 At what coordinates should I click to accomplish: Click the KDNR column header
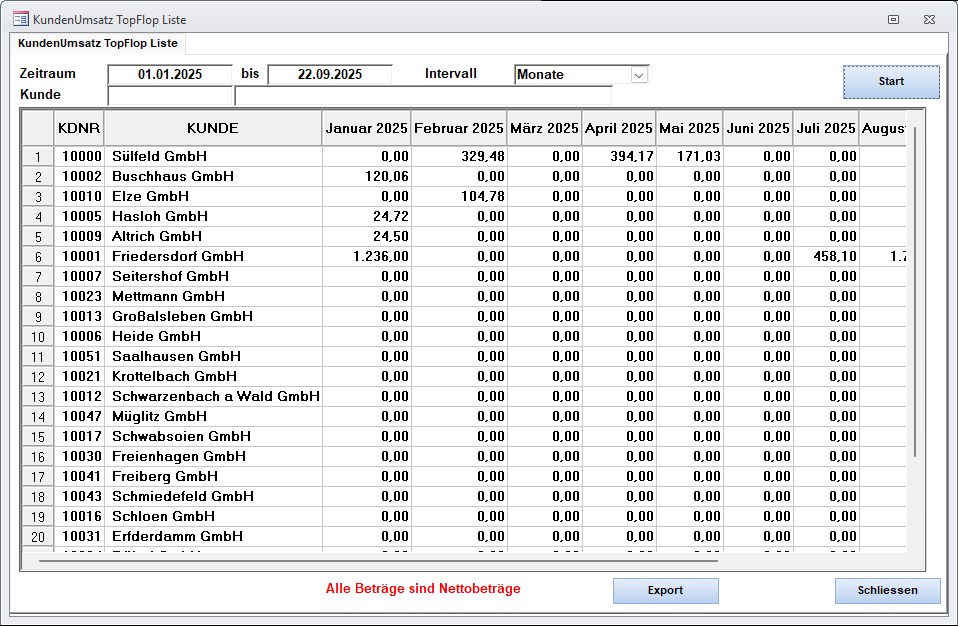[79, 128]
